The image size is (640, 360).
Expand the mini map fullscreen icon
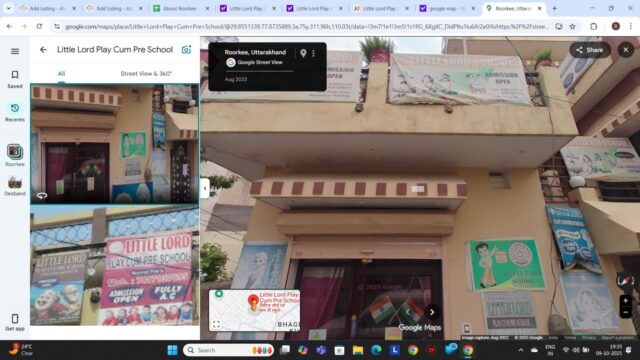216,324
